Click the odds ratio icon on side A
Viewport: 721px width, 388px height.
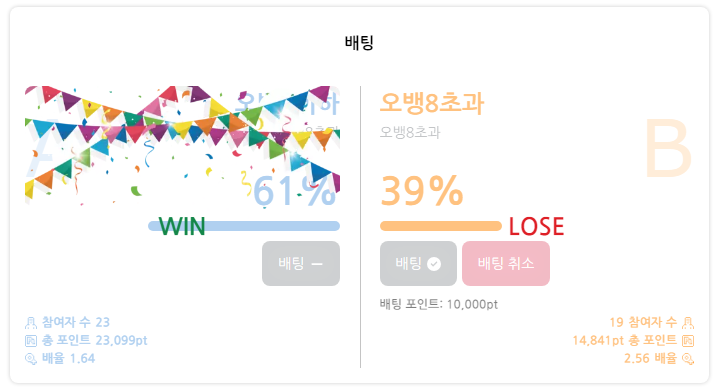(31, 359)
